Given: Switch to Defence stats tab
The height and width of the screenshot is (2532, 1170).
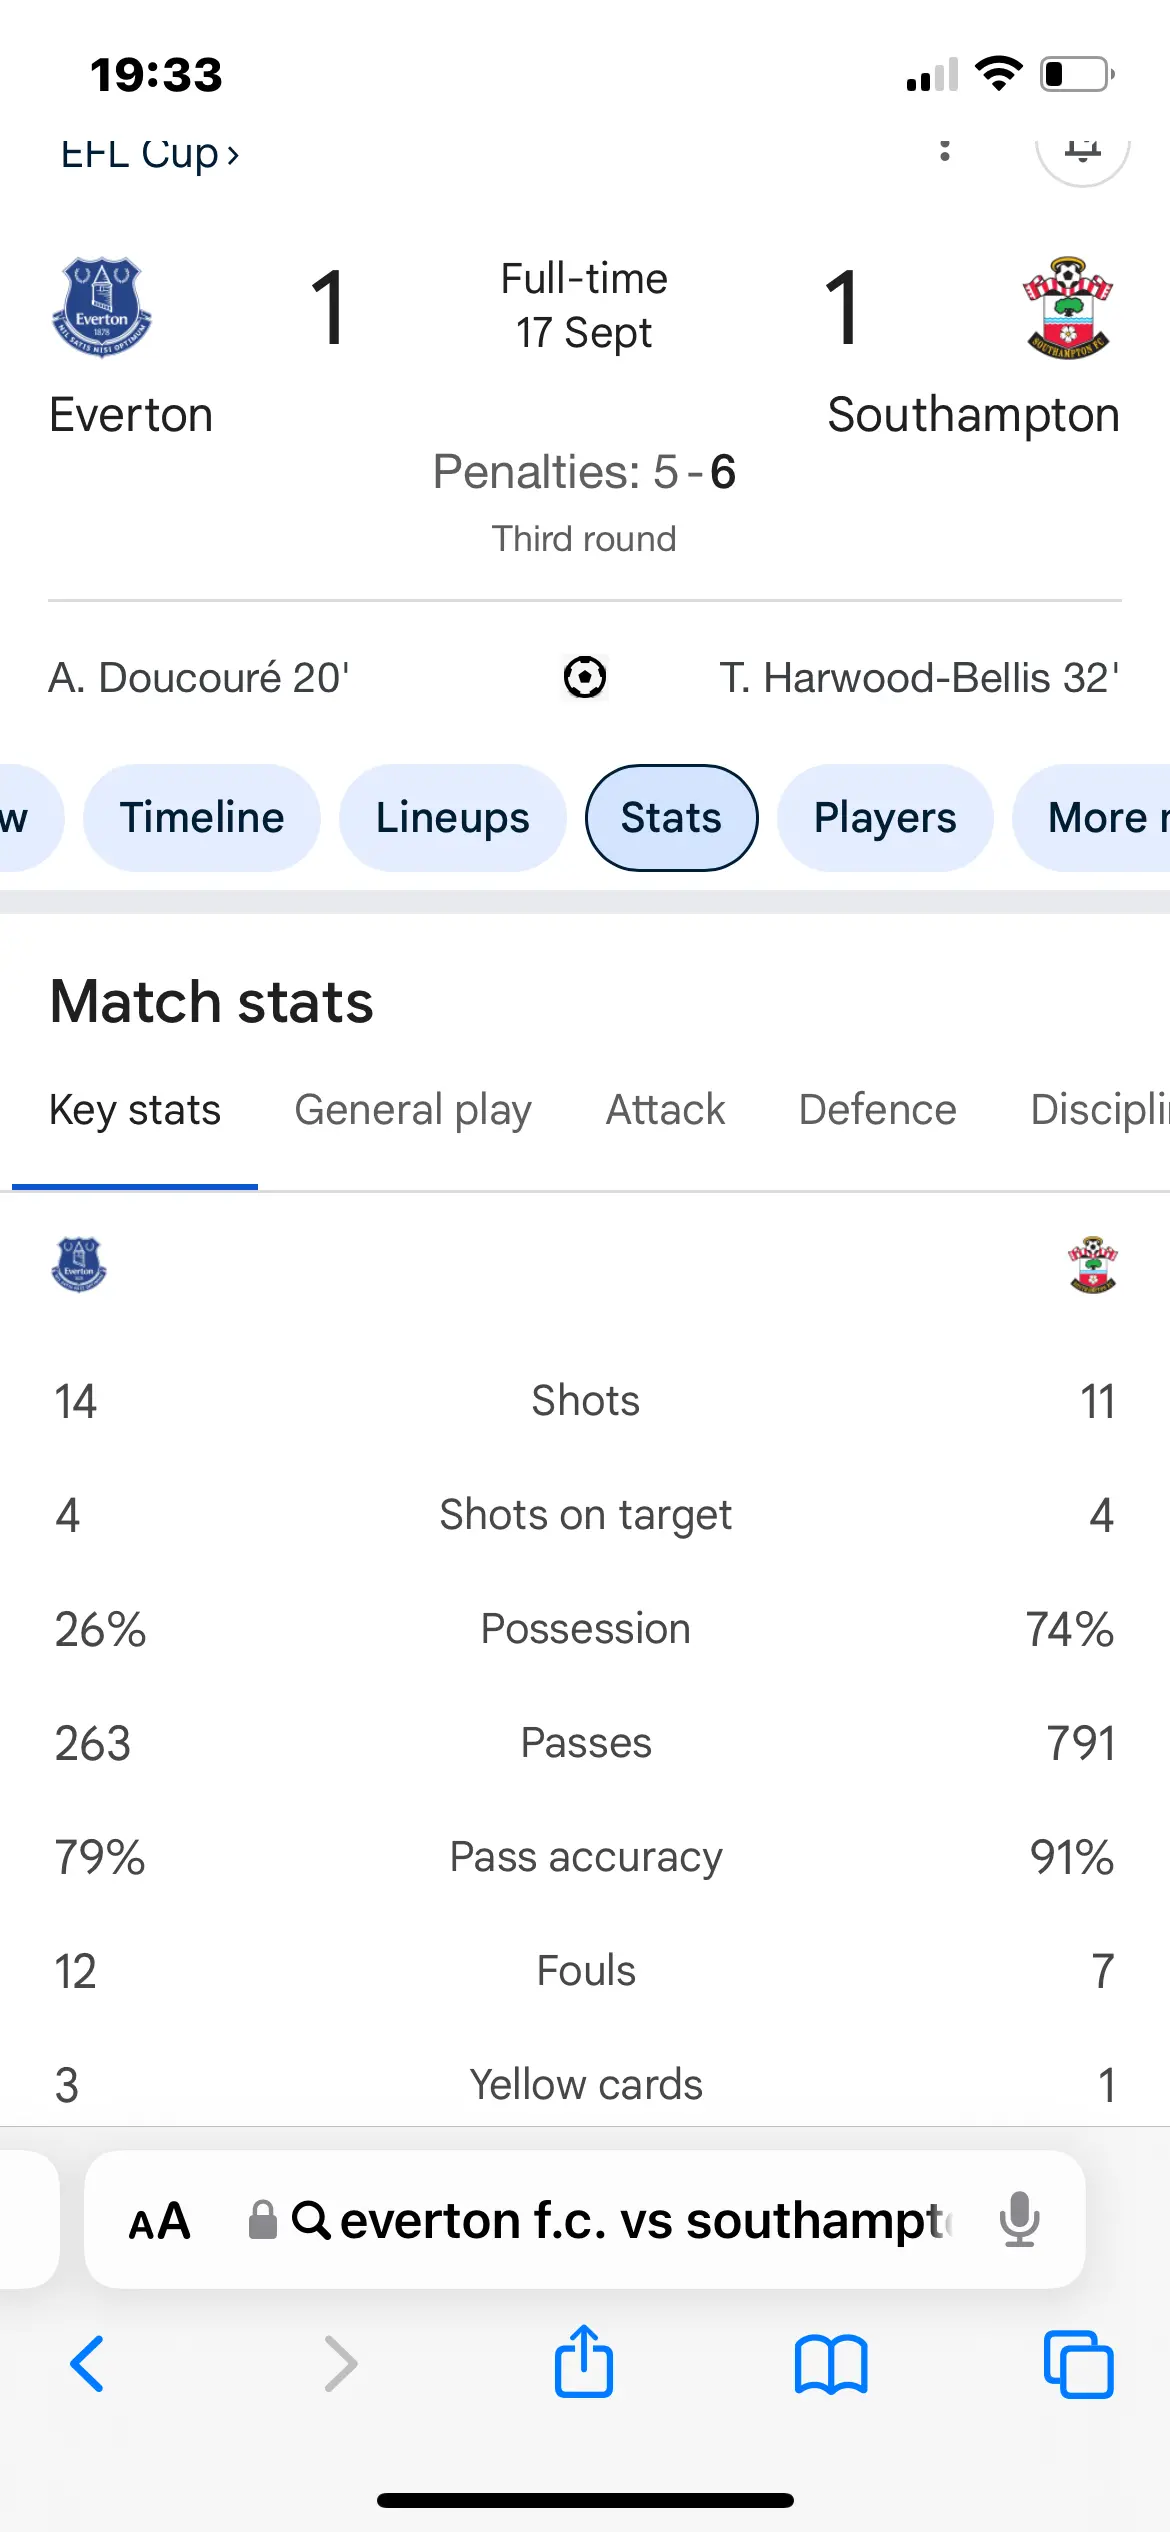Looking at the screenshot, I should click(x=877, y=1110).
